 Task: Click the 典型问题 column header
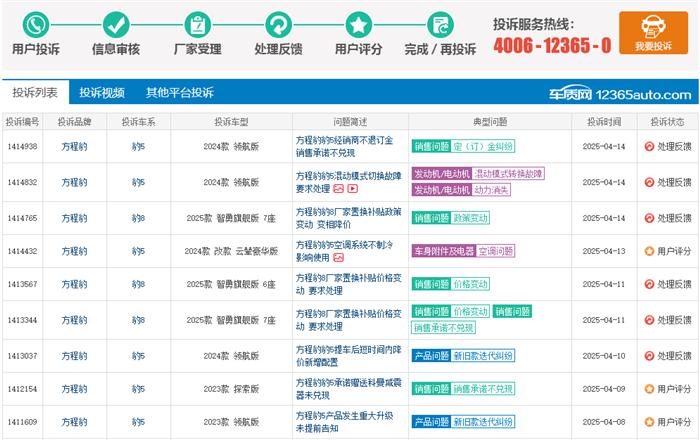click(490, 122)
